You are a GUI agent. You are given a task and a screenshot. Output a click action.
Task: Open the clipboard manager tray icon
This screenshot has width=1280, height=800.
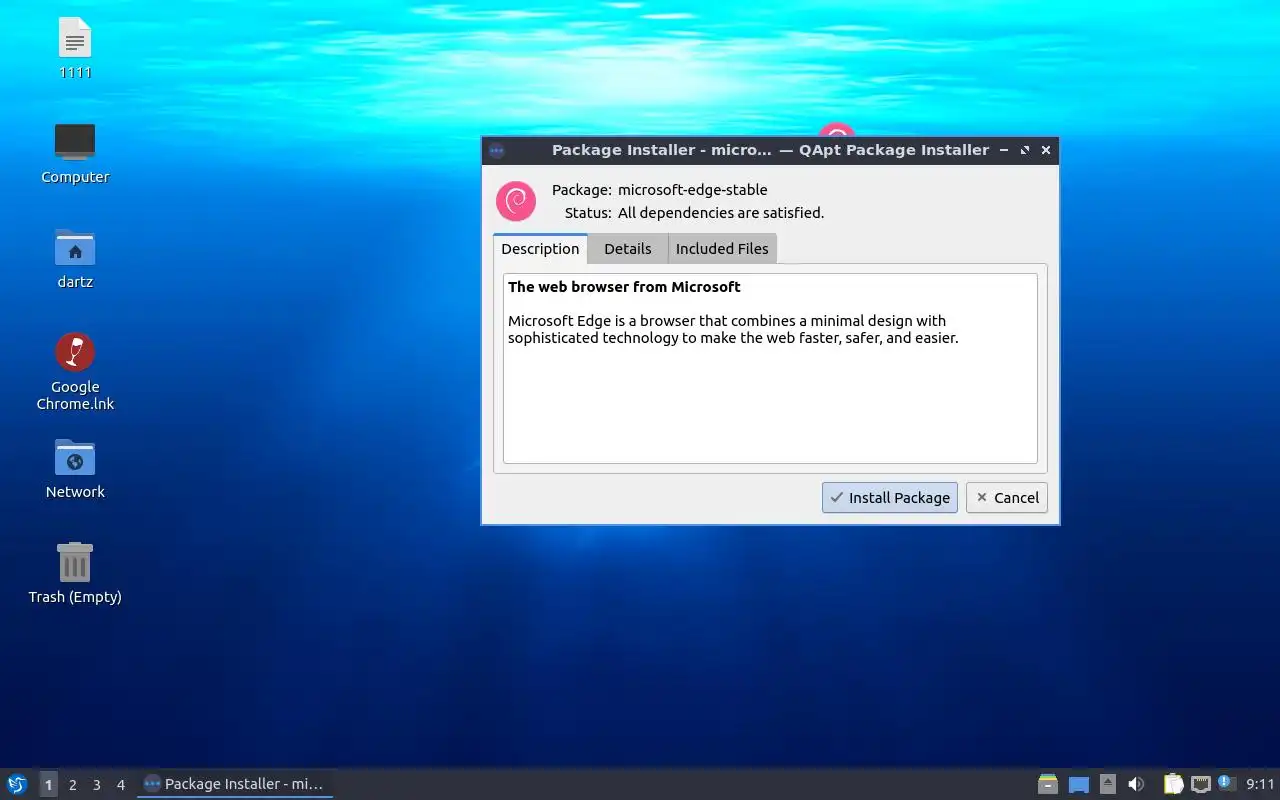(1173, 784)
